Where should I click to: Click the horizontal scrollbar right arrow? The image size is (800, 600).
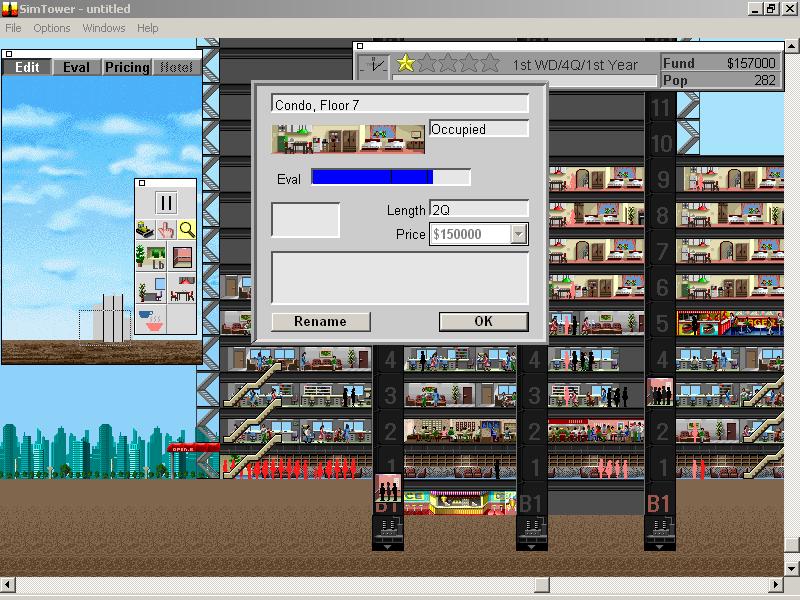click(777, 584)
